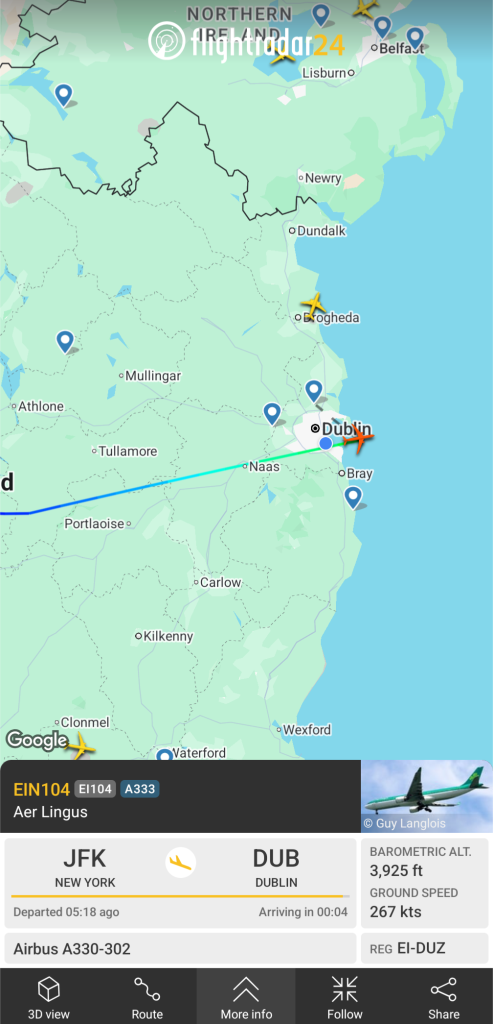
Task: Open the airport pin near Belfast
Action: (x=415, y=37)
